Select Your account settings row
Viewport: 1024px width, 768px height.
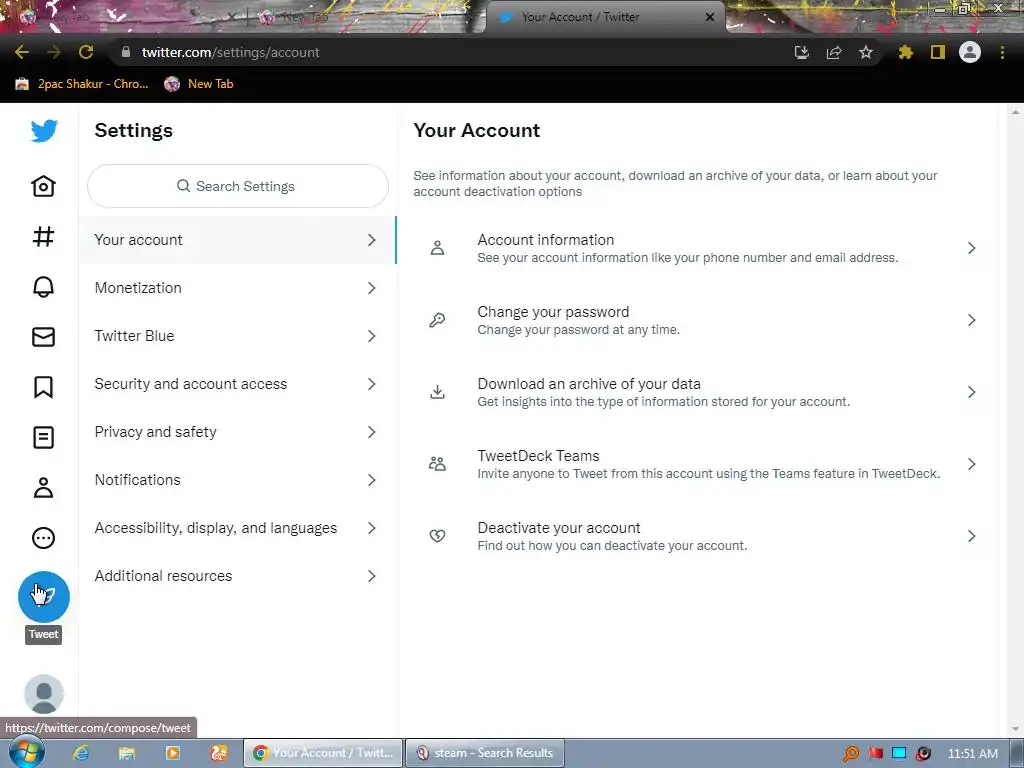click(x=238, y=240)
